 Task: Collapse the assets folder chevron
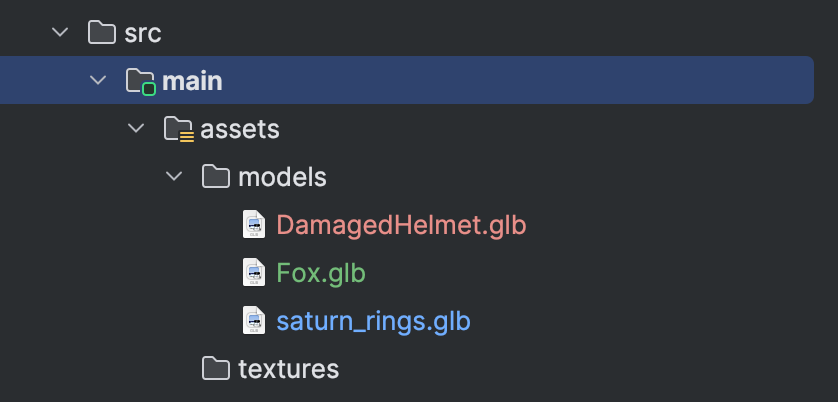pos(136,129)
